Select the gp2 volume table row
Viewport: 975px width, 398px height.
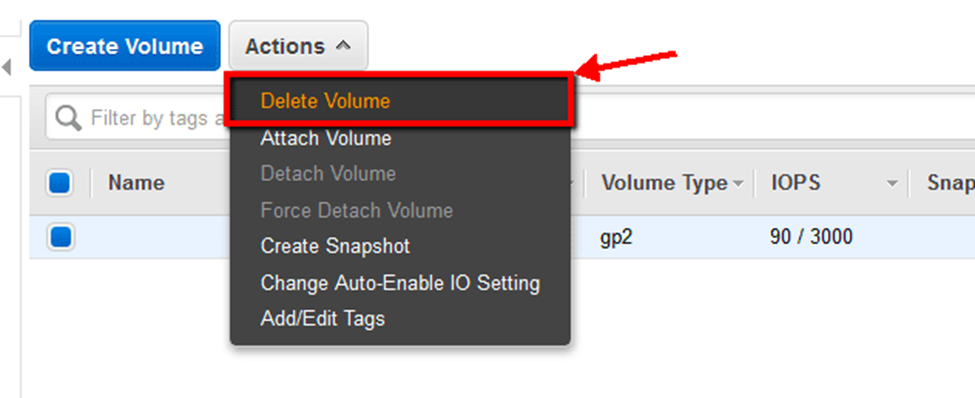point(502,237)
